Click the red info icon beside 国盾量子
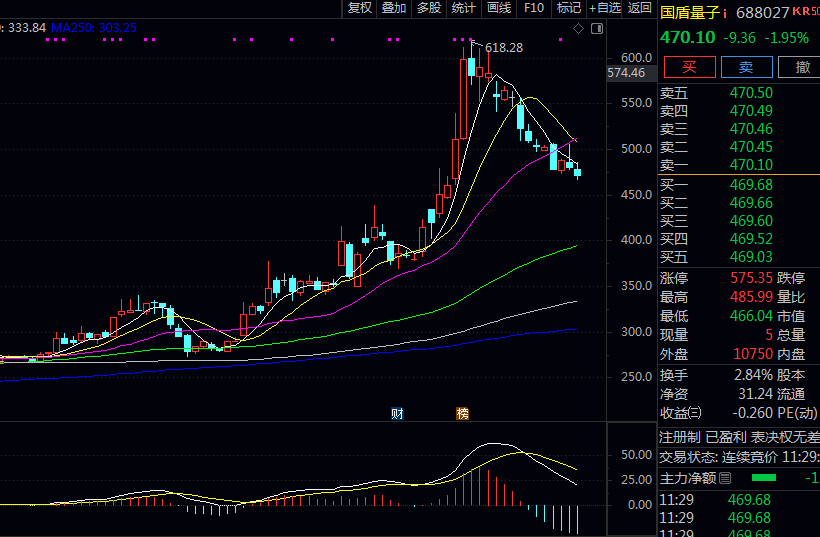820x537 pixels. pyautogui.click(x=726, y=14)
